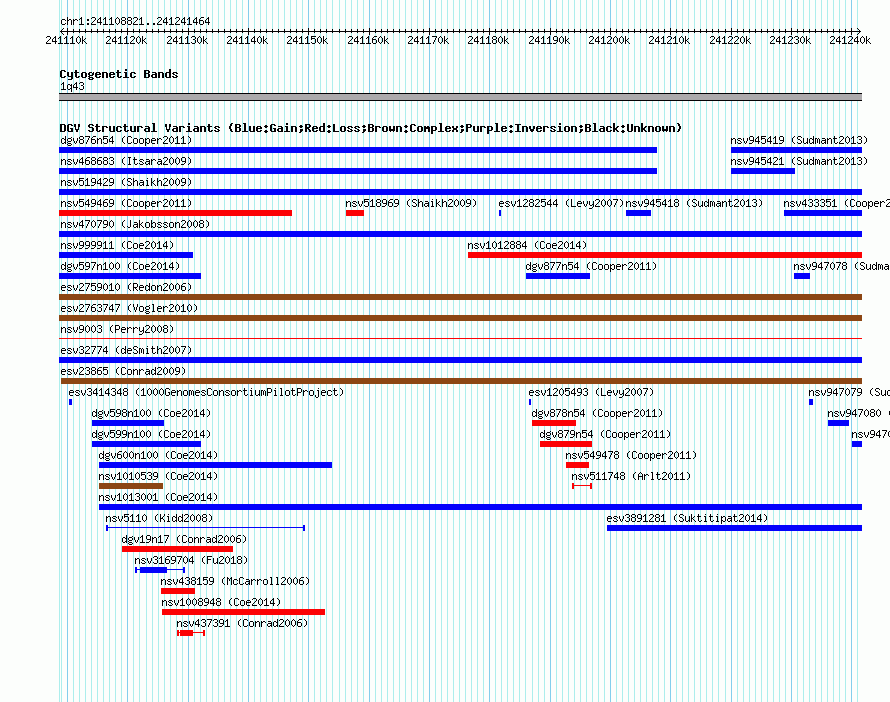Screen dimensions: 890x702
Task: Select nsv5110 (Kidd2008) label
Action: 159,518
